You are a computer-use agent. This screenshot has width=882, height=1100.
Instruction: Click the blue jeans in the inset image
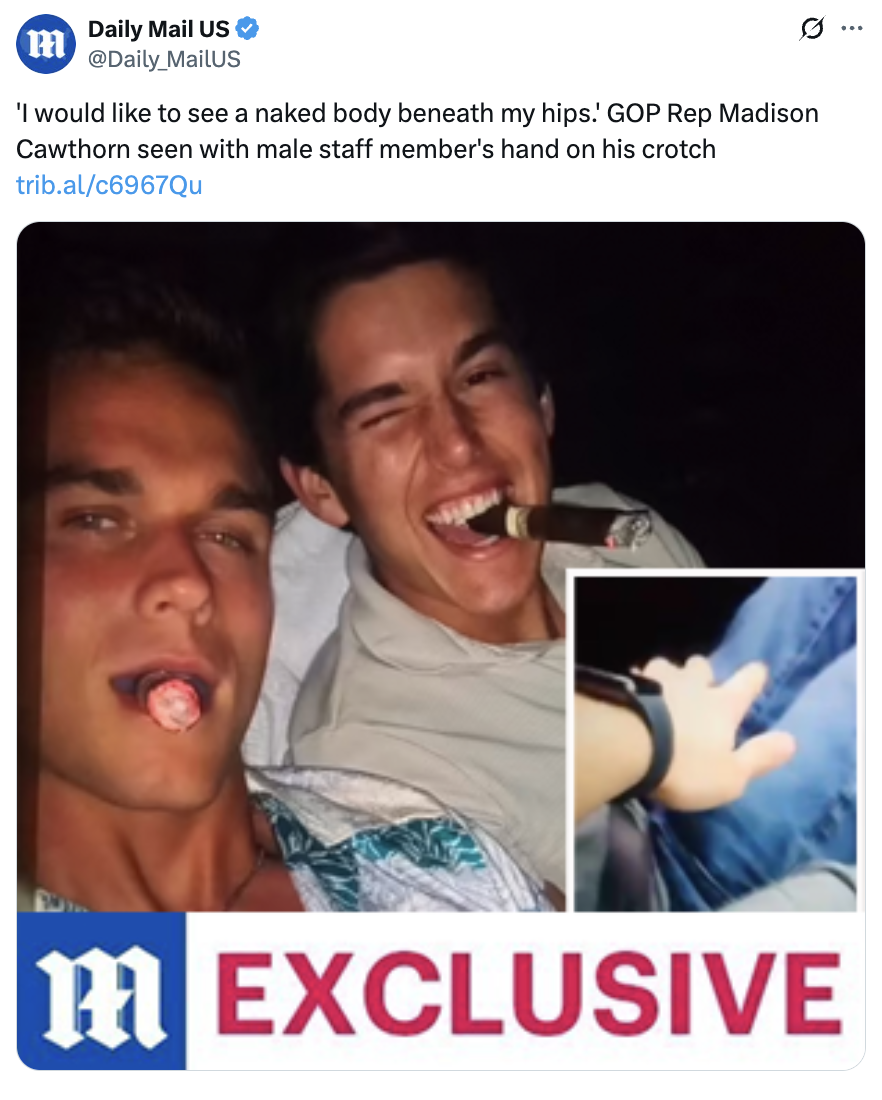tap(786, 758)
